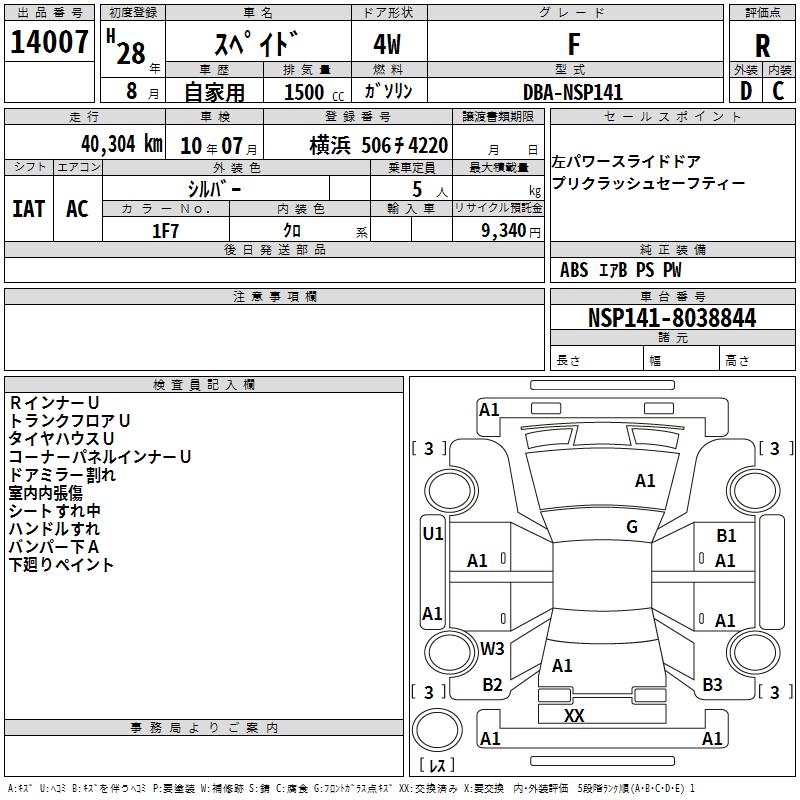Select inspector note コーナーパネルインナーU

100,457
